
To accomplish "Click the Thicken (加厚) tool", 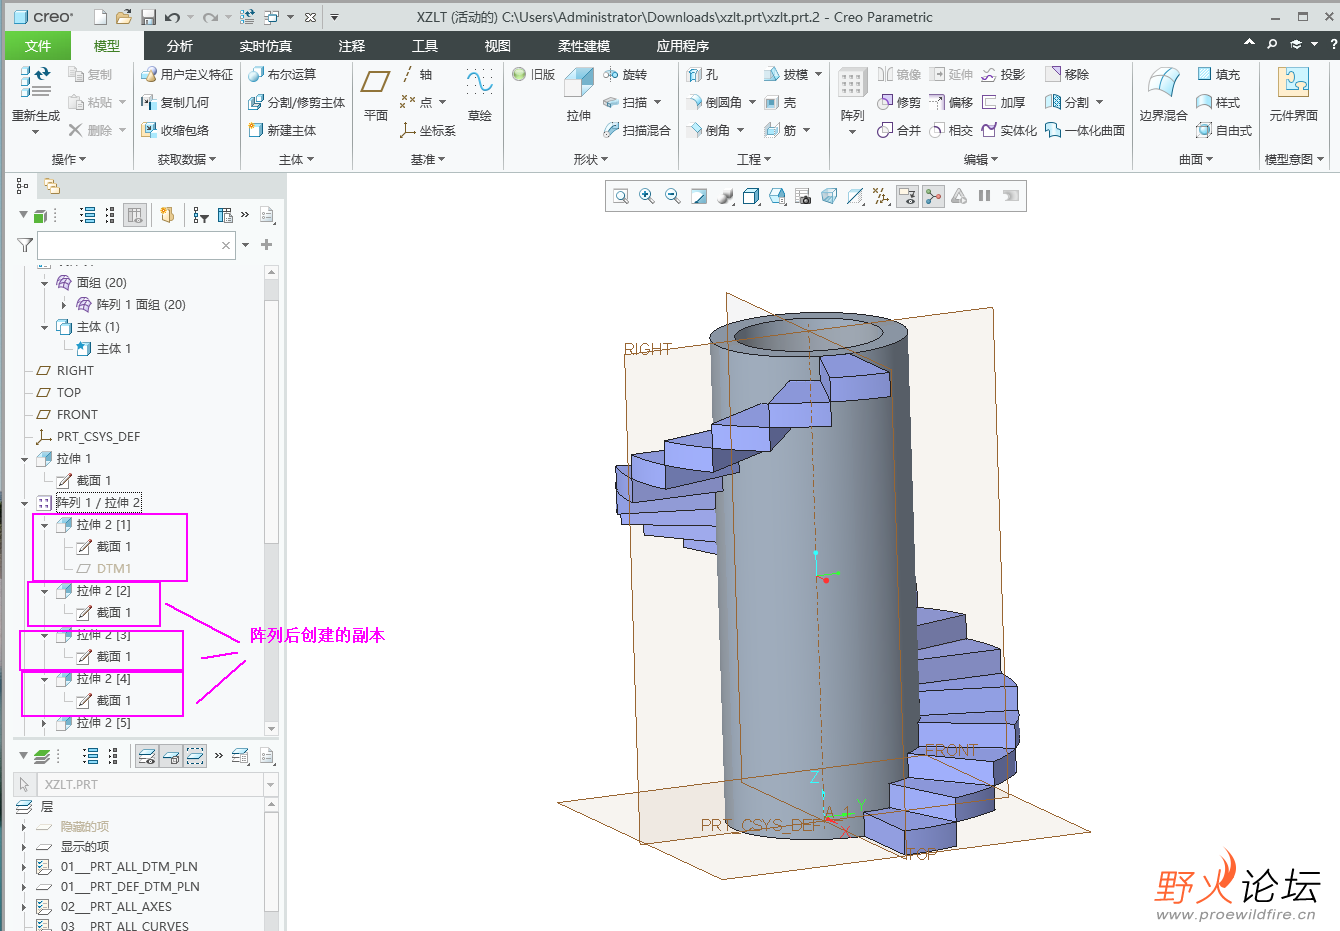I will [1004, 103].
